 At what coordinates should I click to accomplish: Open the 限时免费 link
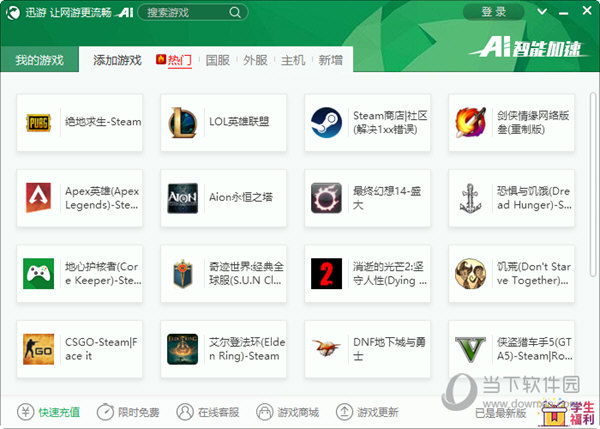139,412
